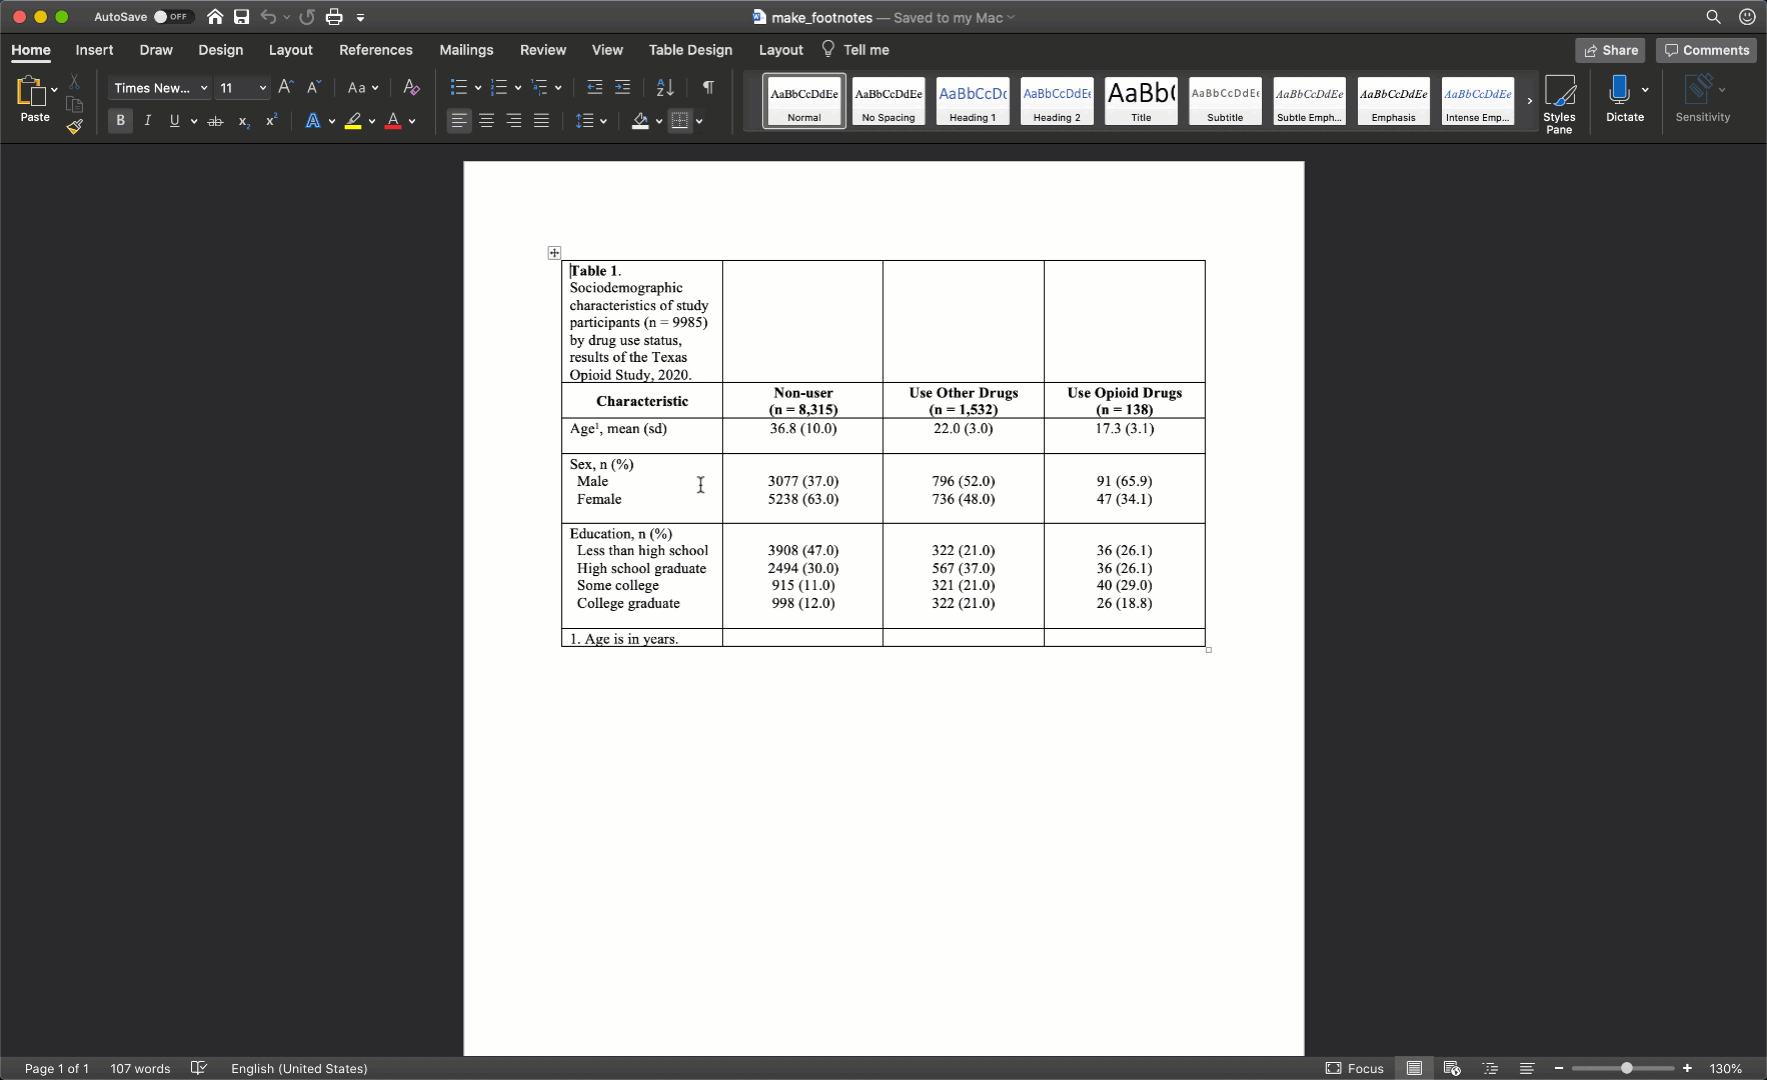Click the Undo arrow icon

pos(268,17)
